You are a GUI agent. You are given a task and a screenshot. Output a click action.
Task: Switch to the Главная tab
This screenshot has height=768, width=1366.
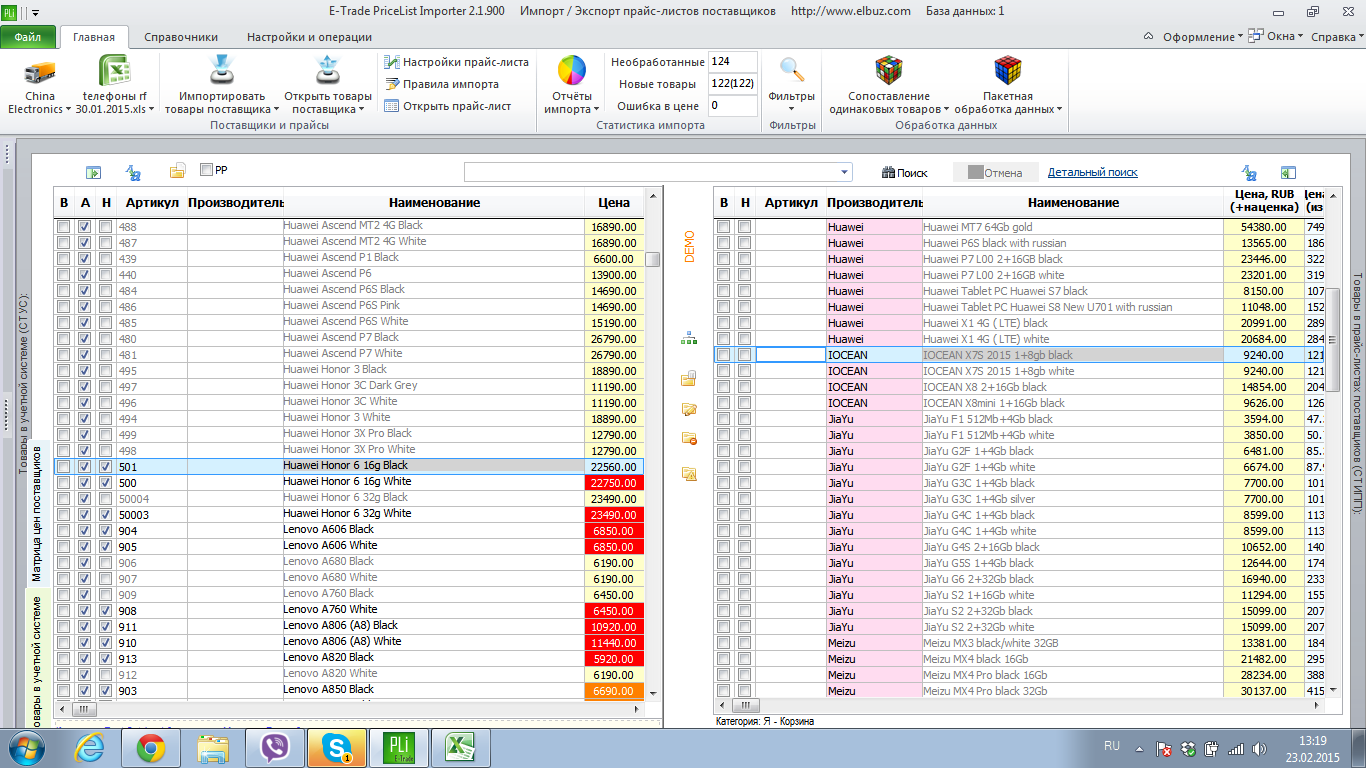click(94, 37)
